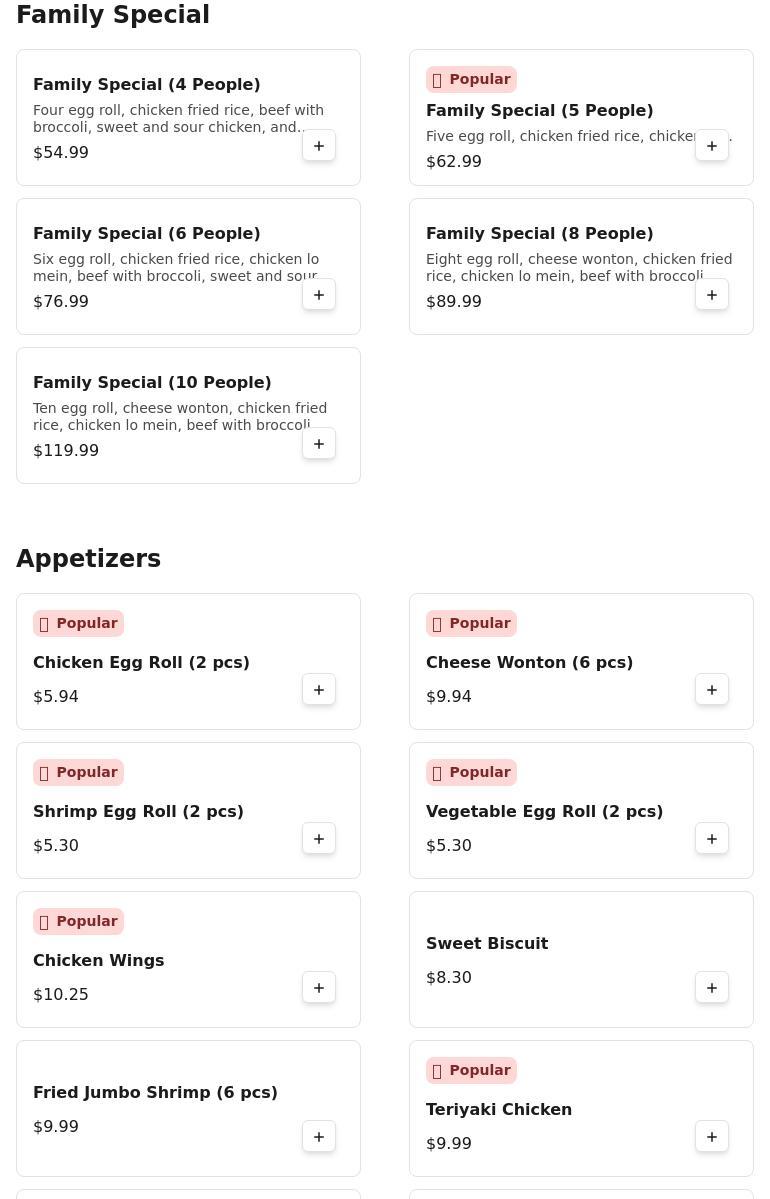Add Fried Jumbo Shrimp (6 pcs) plus icon

click(319, 1137)
